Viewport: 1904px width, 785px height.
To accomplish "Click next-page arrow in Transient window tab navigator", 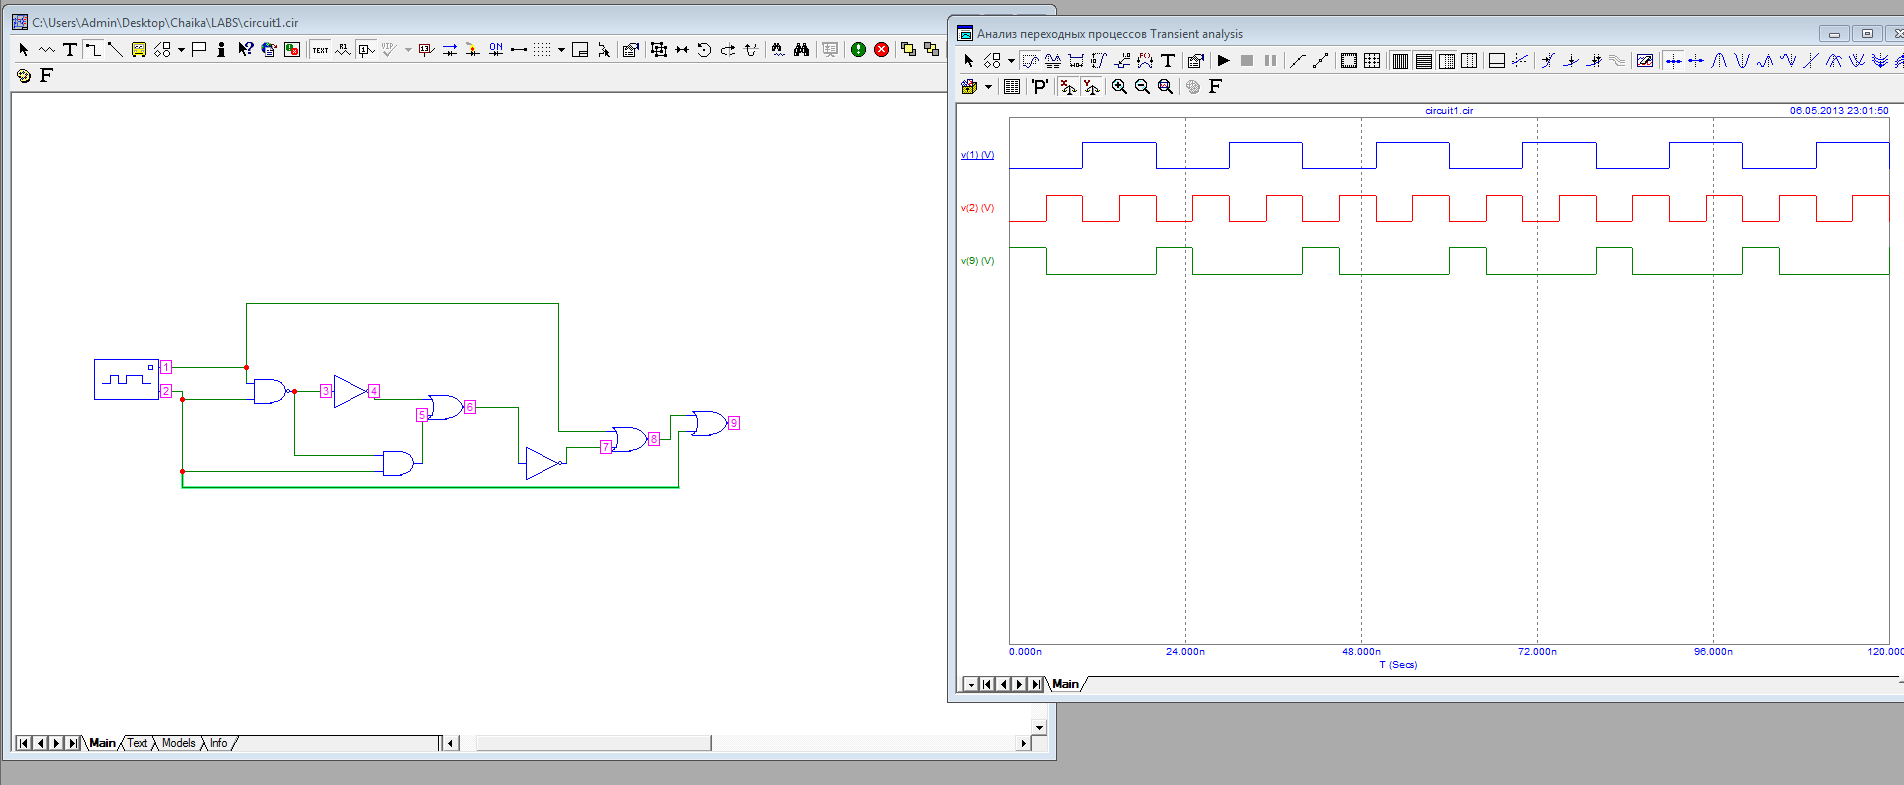I will click(1019, 684).
